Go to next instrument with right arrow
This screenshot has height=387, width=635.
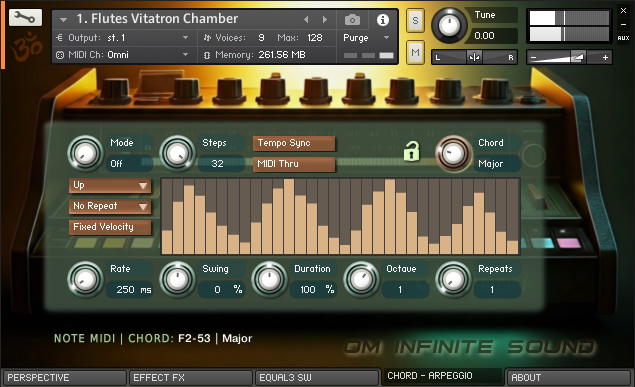coord(325,19)
